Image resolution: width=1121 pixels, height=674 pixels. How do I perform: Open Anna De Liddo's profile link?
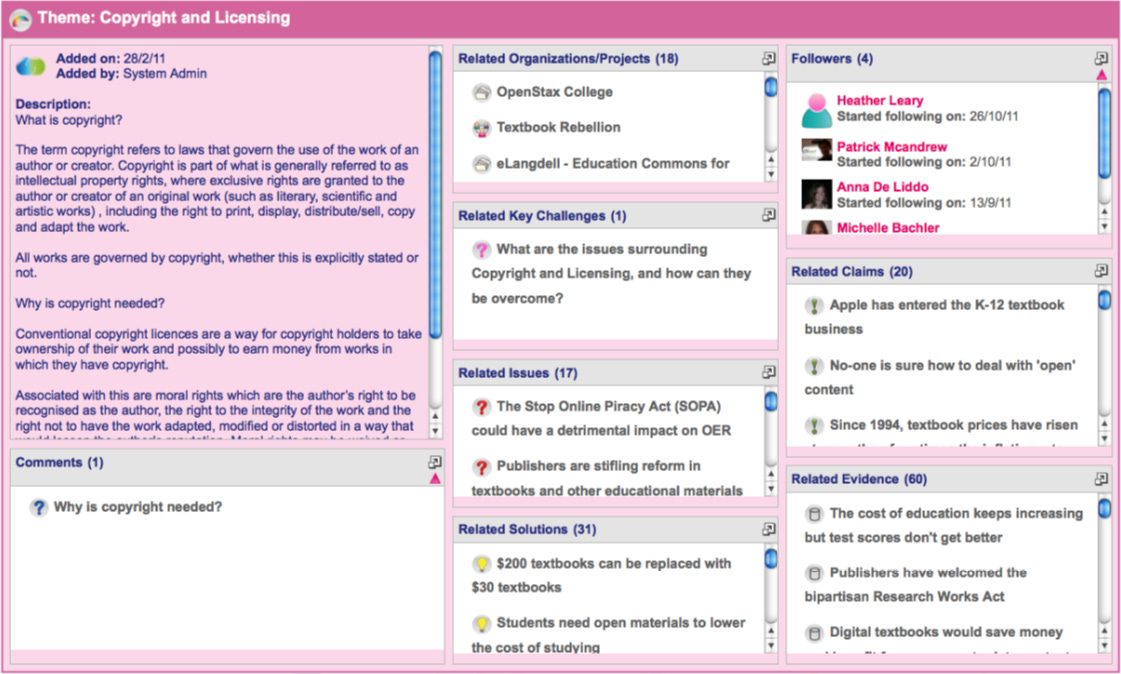(x=882, y=187)
